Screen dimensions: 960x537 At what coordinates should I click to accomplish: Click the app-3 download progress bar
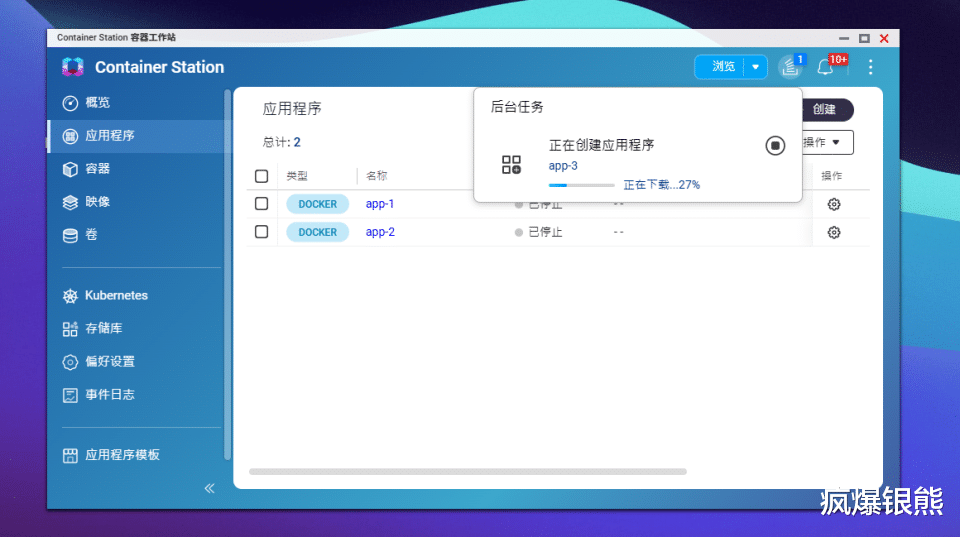tap(582, 185)
